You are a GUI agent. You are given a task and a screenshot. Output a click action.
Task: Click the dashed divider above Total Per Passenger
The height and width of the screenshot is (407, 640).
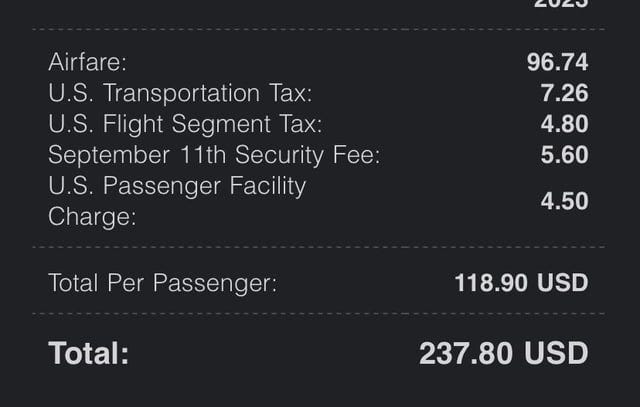(318, 247)
